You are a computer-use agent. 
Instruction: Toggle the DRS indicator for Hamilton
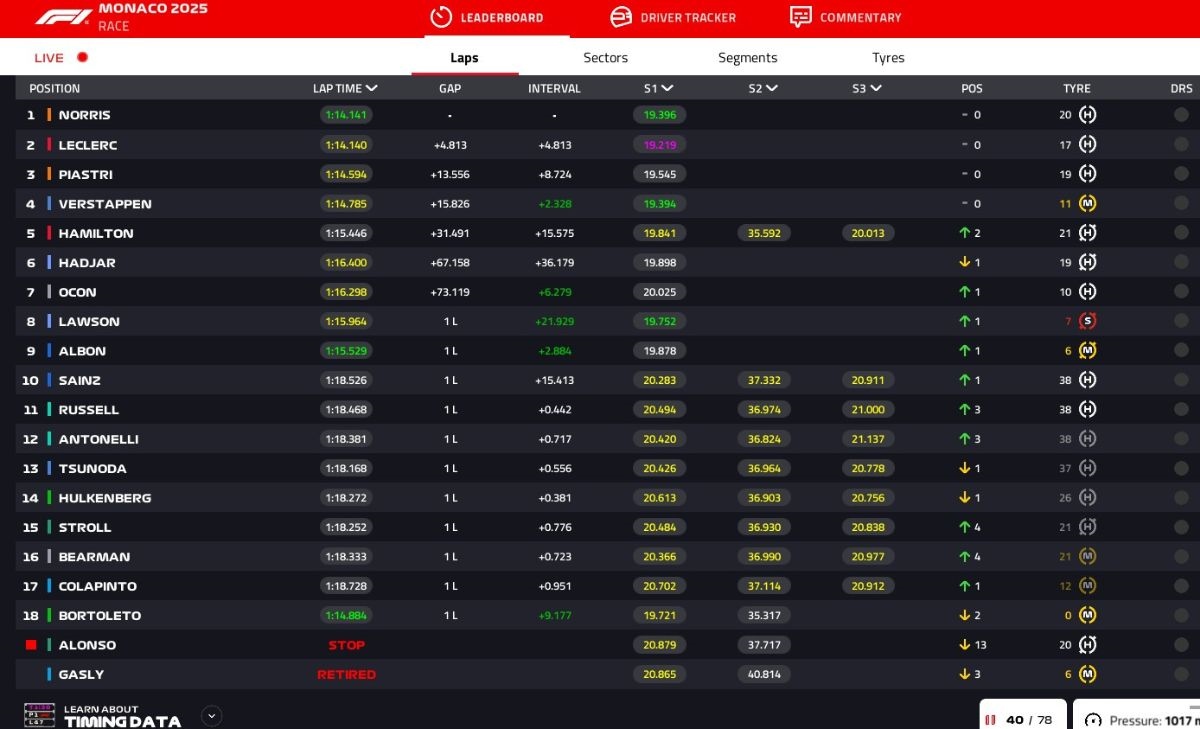click(1181, 233)
